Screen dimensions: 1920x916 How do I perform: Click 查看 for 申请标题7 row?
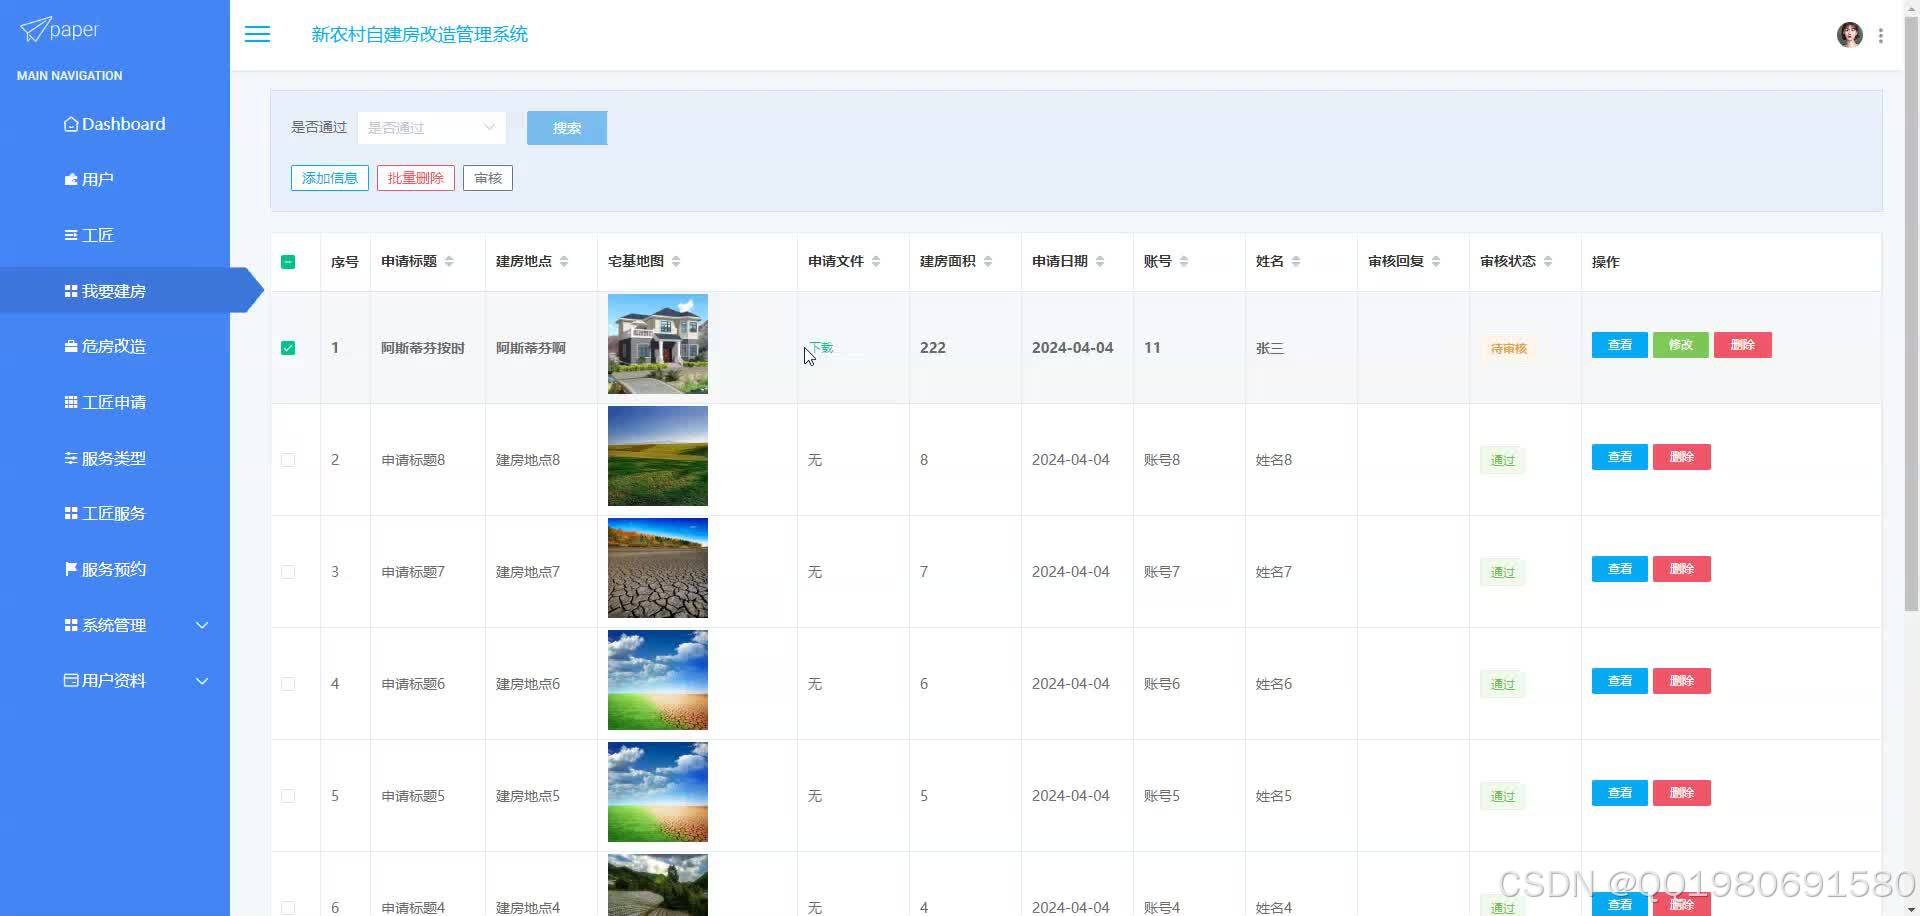pos(1620,569)
